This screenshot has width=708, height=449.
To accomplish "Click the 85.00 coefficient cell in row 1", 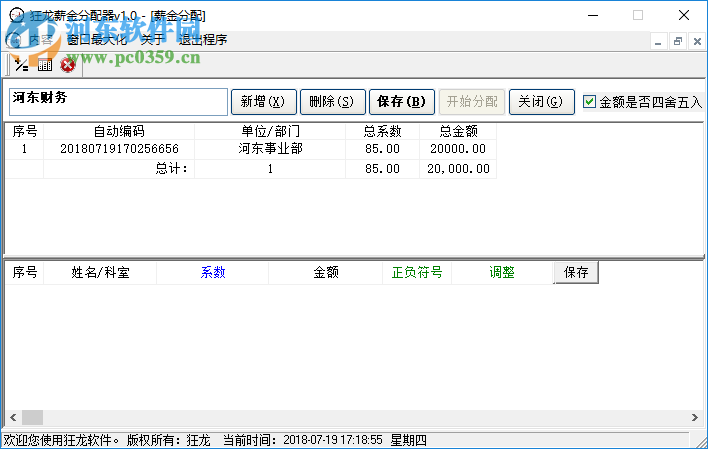I will click(382, 149).
